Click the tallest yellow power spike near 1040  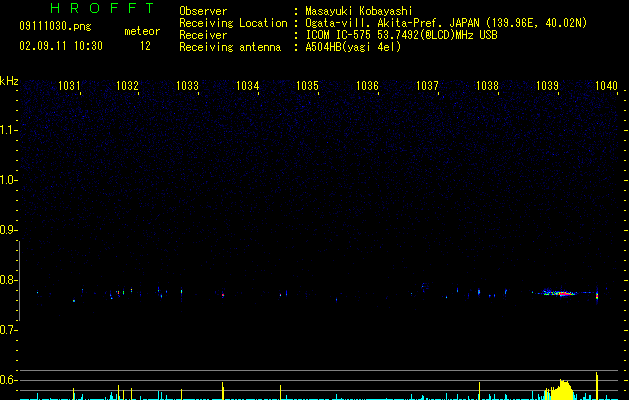click(x=597, y=386)
